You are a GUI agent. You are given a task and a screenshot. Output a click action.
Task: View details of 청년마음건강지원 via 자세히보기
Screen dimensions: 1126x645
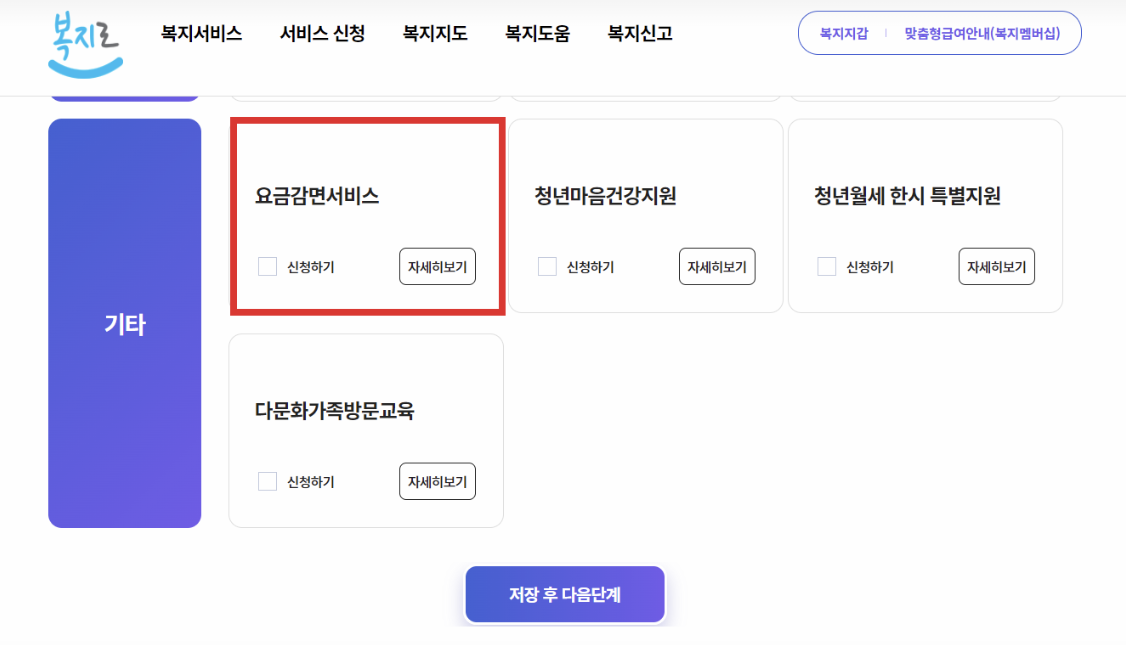pyautogui.click(x=717, y=266)
